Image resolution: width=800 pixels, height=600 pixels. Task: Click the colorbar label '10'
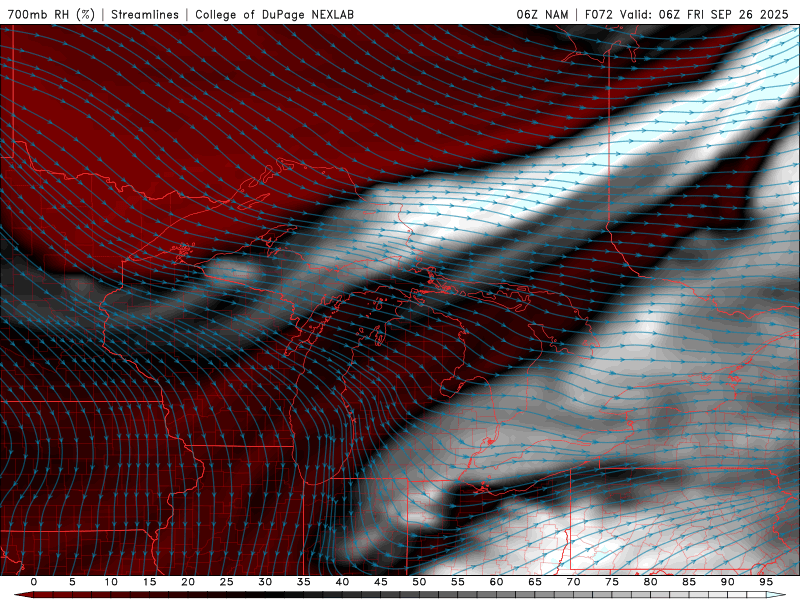111,582
